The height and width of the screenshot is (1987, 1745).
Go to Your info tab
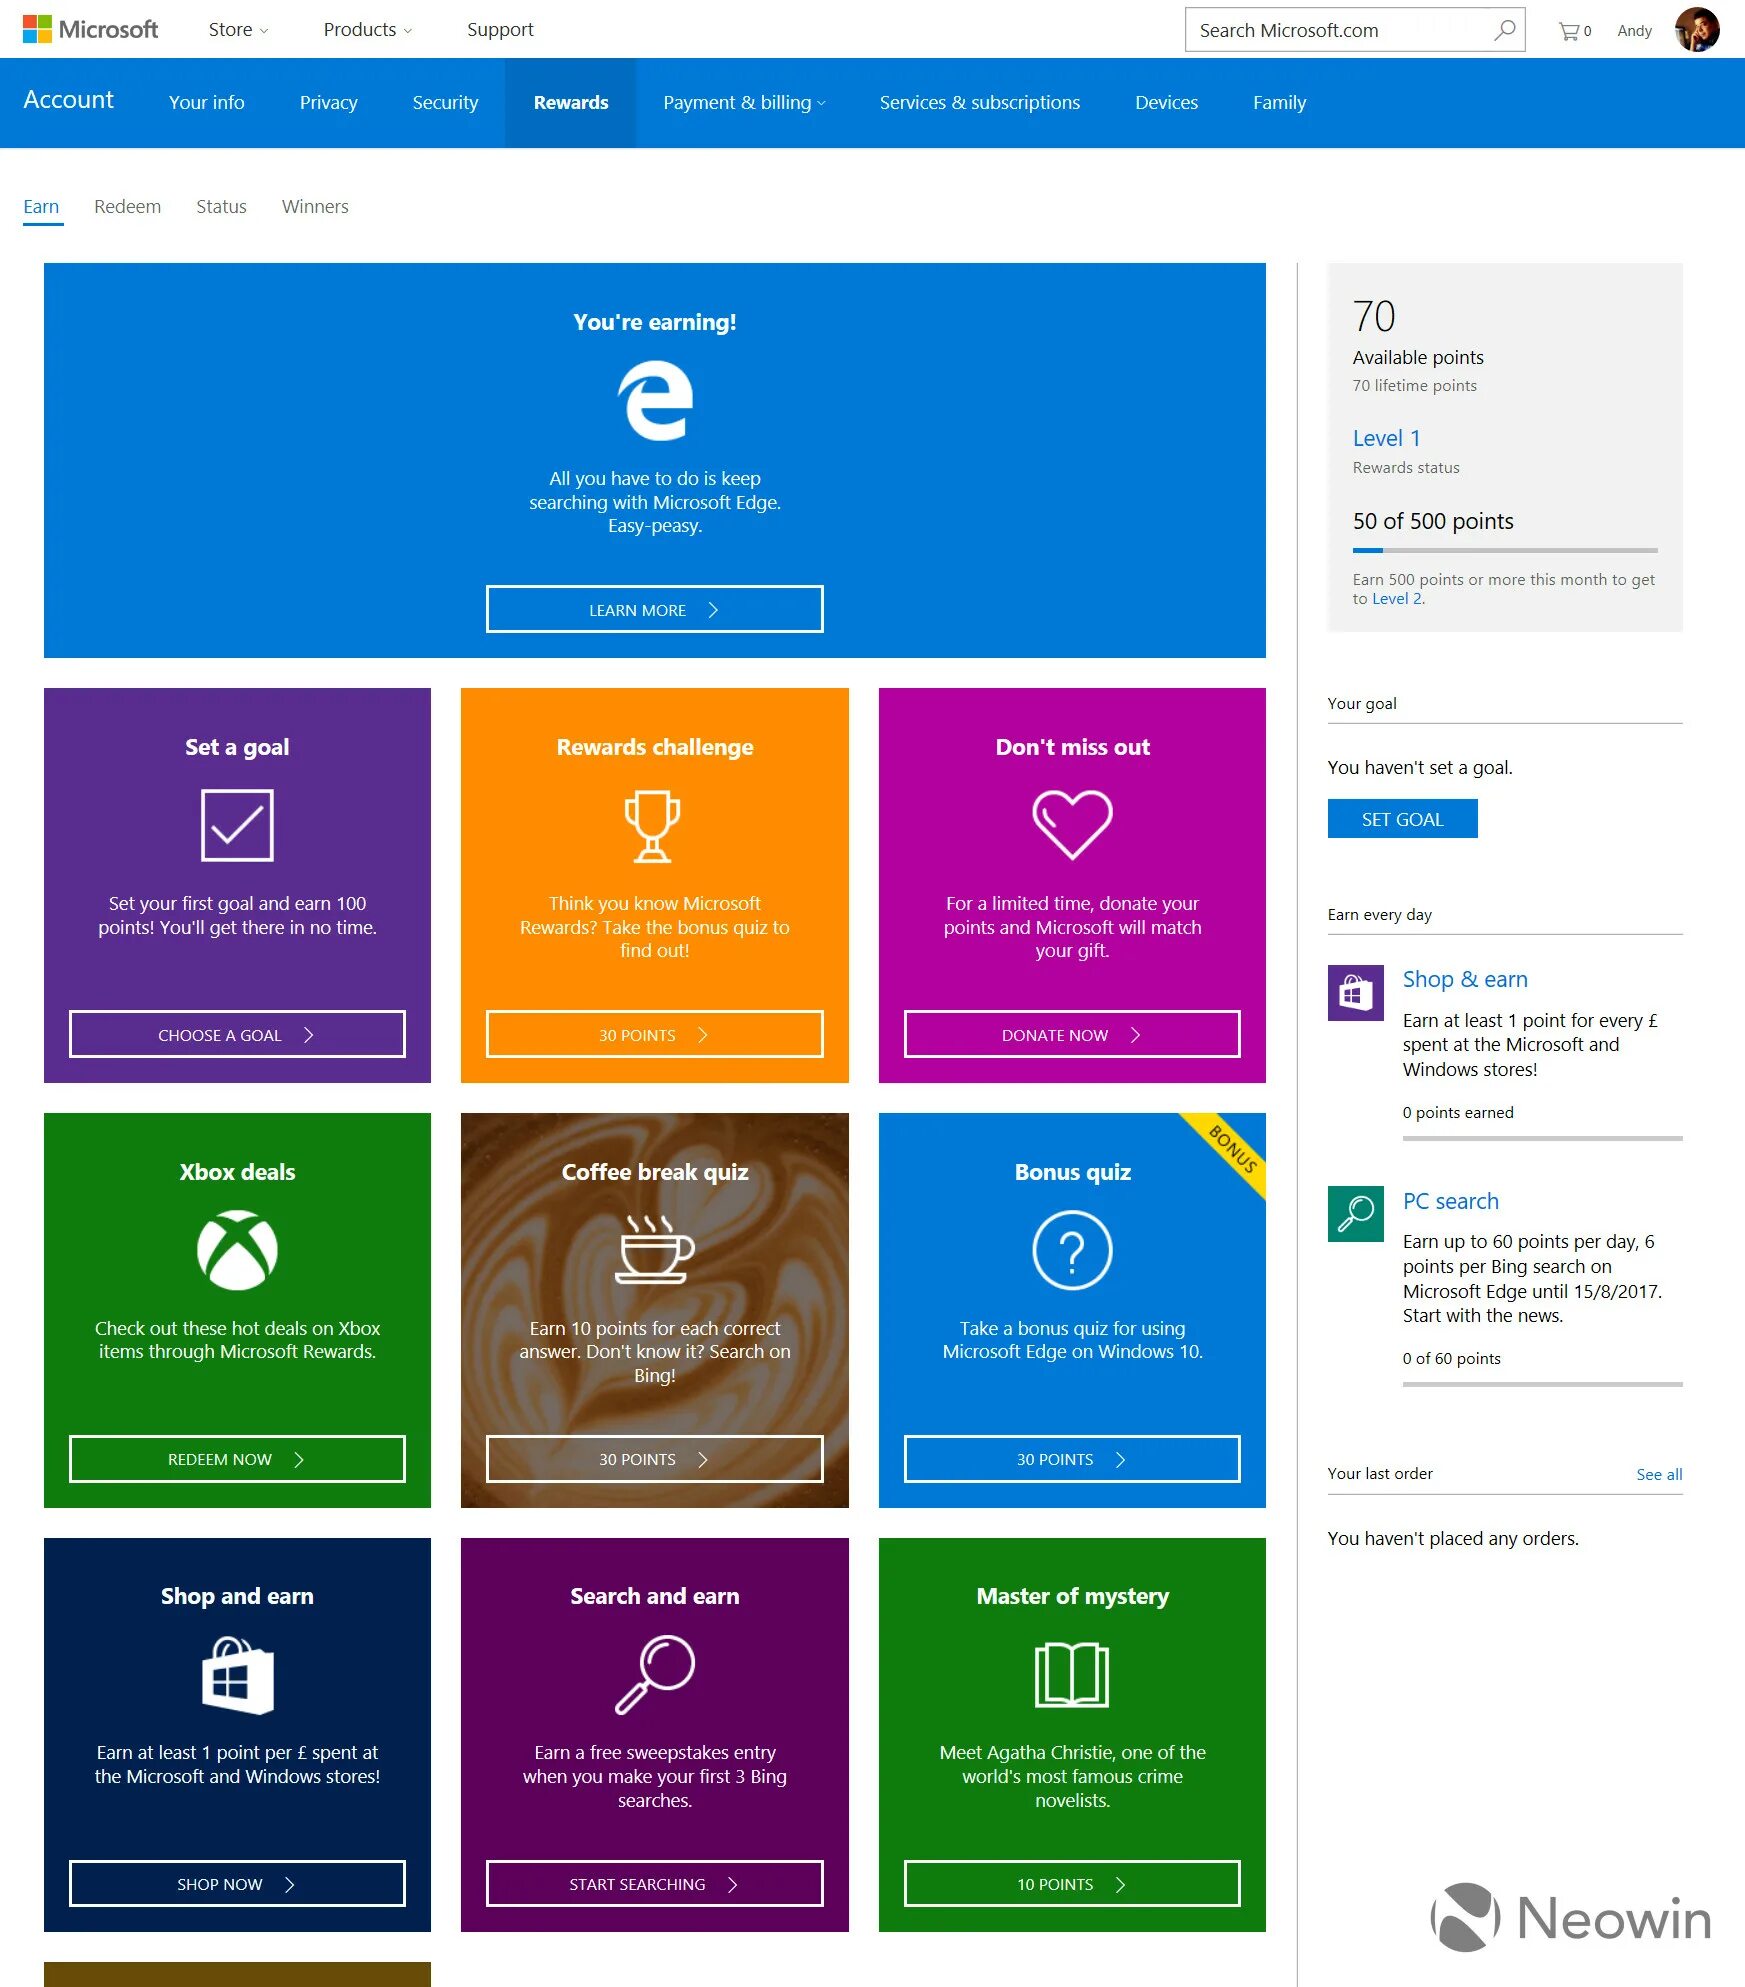[x=207, y=103]
